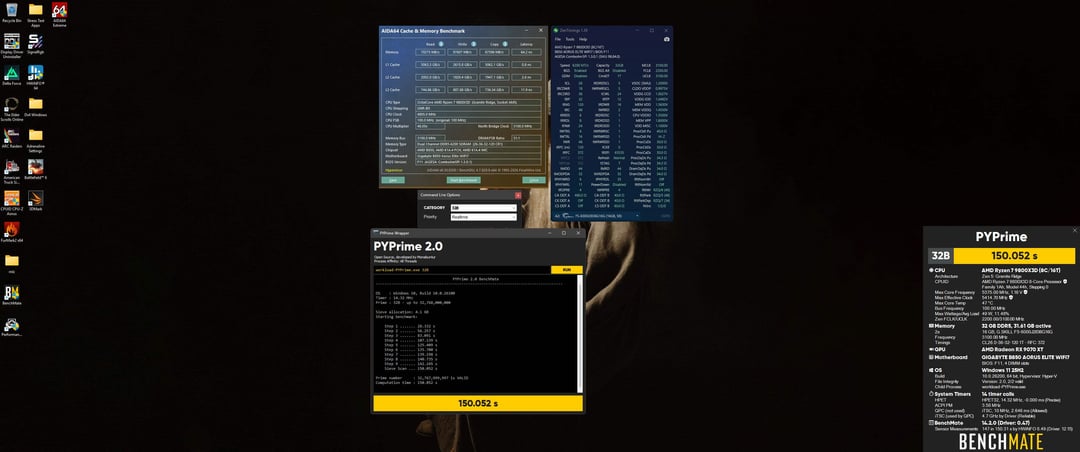This screenshot has width=1080, height=452.
Task: Open the CPUID CPU-Z Asrock shortcut
Action: pos(12,203)
